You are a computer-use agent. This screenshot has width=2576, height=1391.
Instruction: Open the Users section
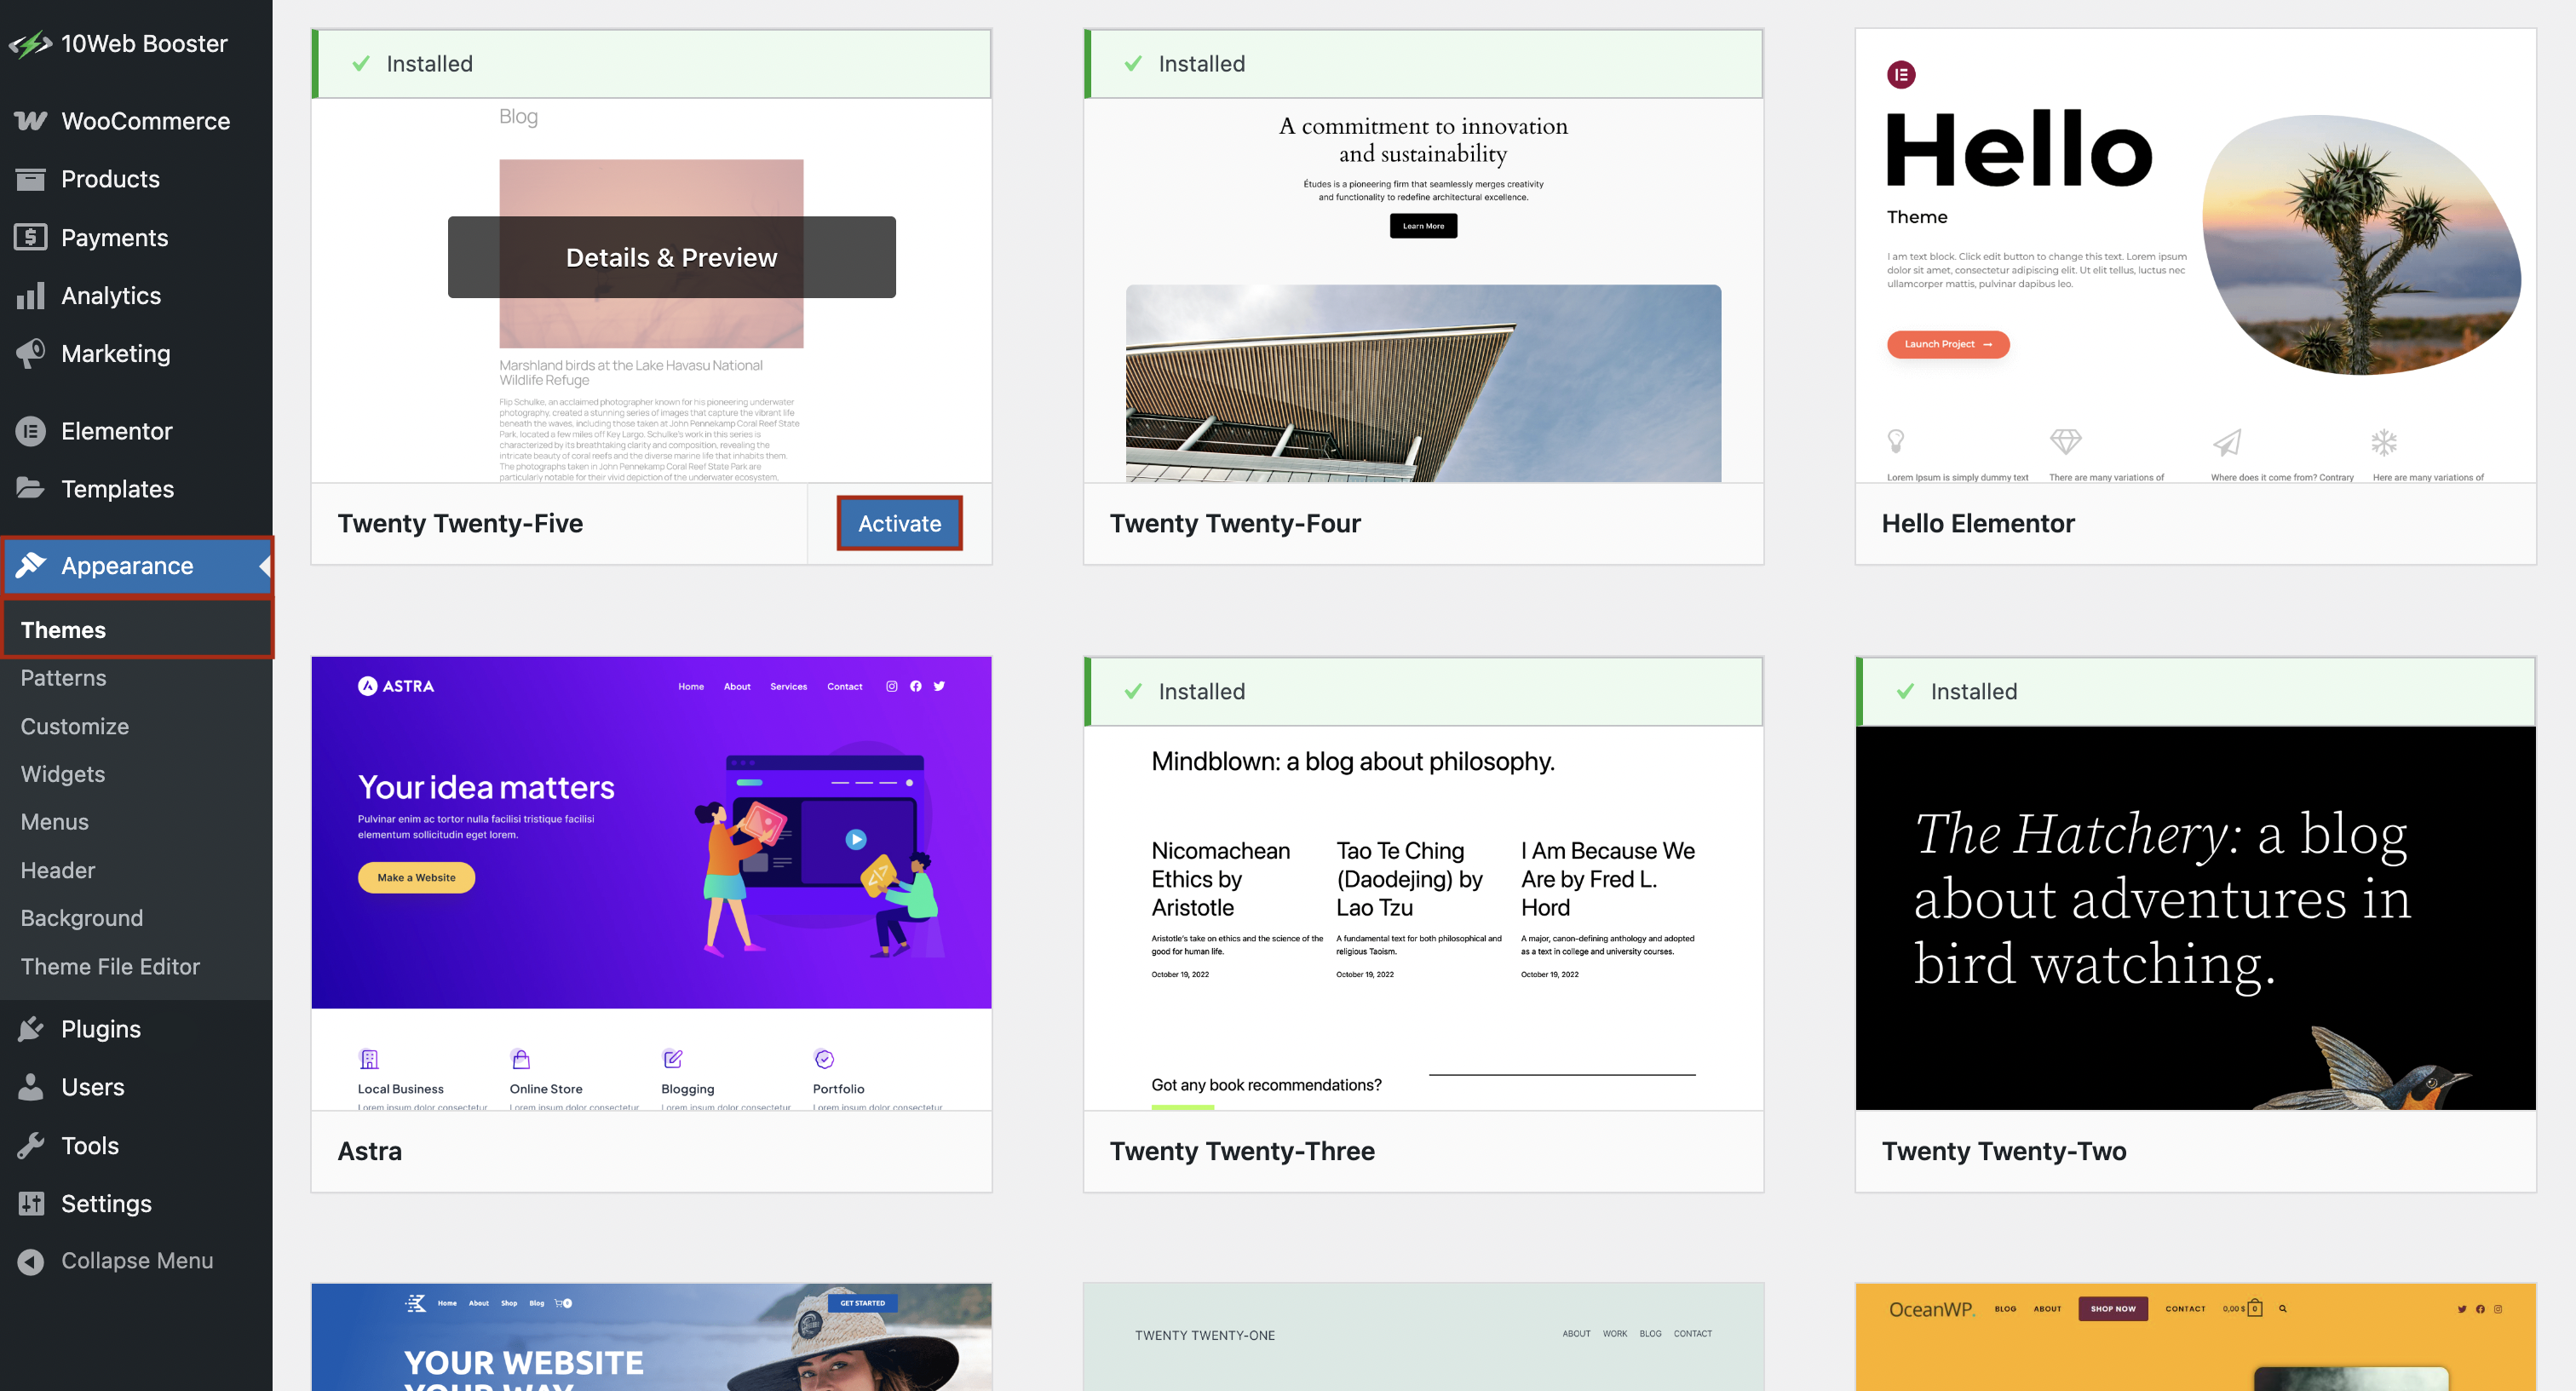pyautogui.click(x=93, y=1087)
